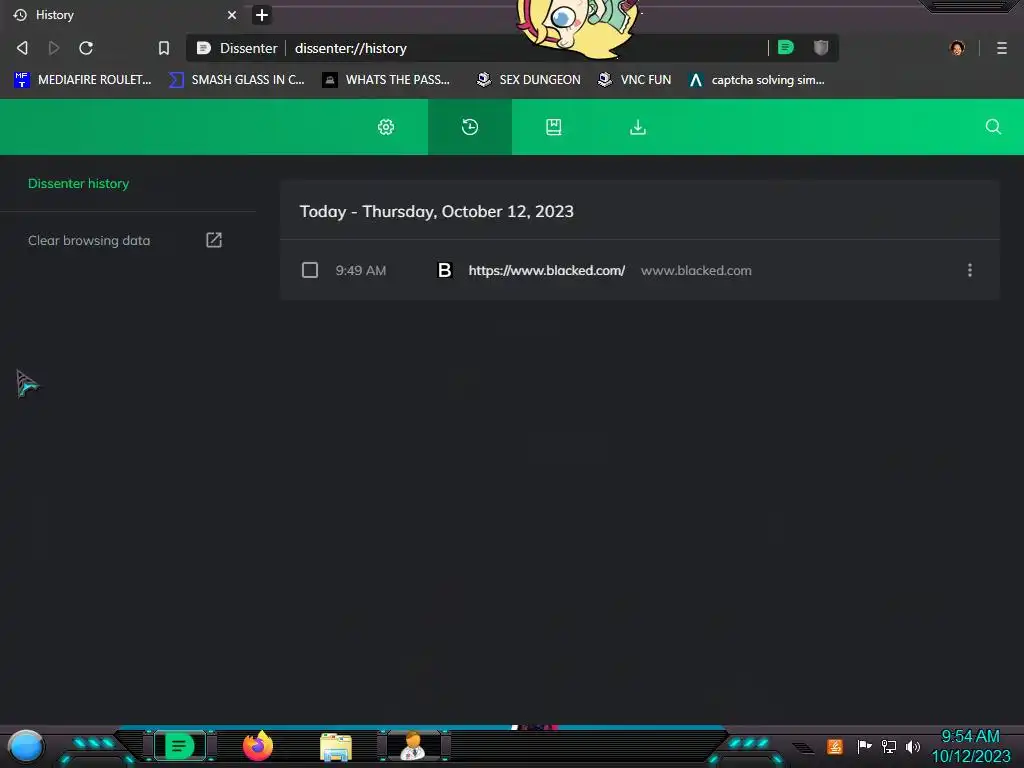Reload the history page
This screenshot has width=1024, height=768.
click(x=86, y=48)
